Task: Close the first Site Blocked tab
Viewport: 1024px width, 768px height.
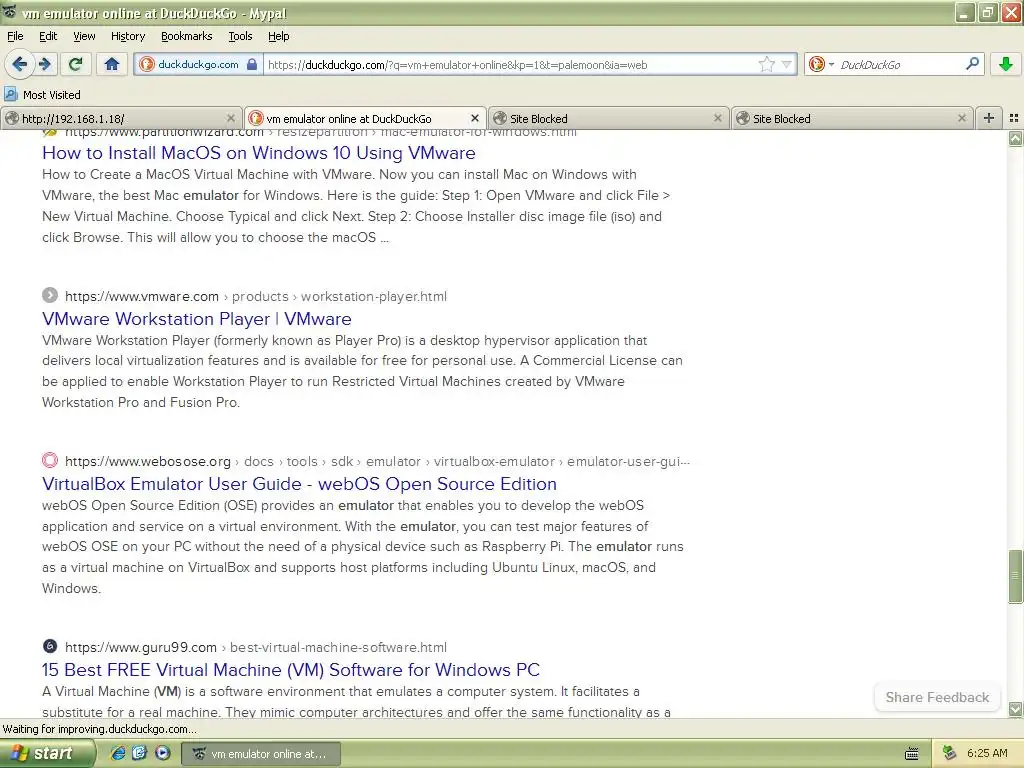Action: (x=718, y=118)
